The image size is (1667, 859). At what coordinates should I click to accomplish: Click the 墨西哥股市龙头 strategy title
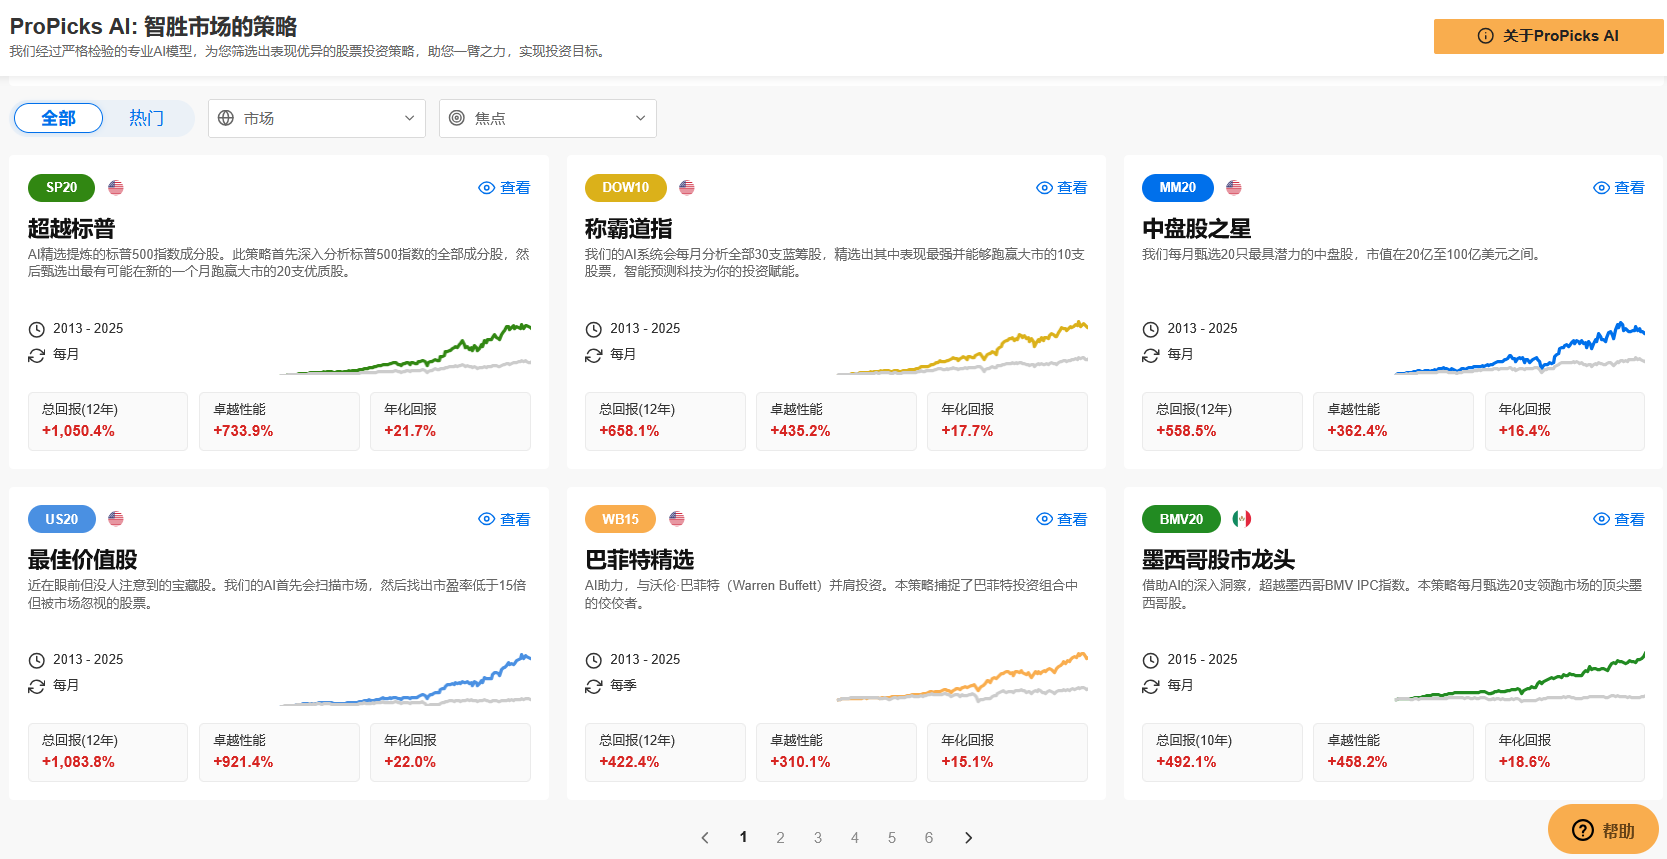(x=1219, y=560)
